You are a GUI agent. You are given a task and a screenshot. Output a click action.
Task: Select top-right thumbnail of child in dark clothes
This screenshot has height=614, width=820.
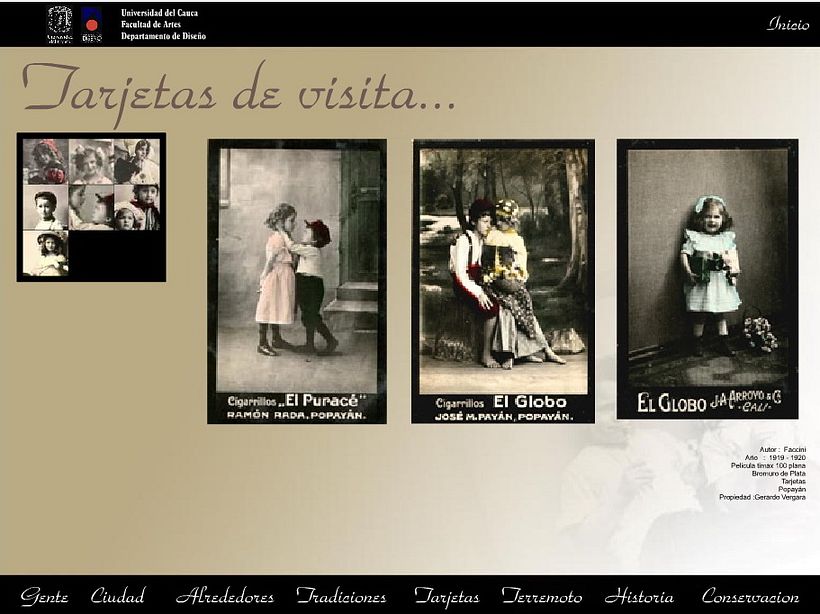click(137, 161)
